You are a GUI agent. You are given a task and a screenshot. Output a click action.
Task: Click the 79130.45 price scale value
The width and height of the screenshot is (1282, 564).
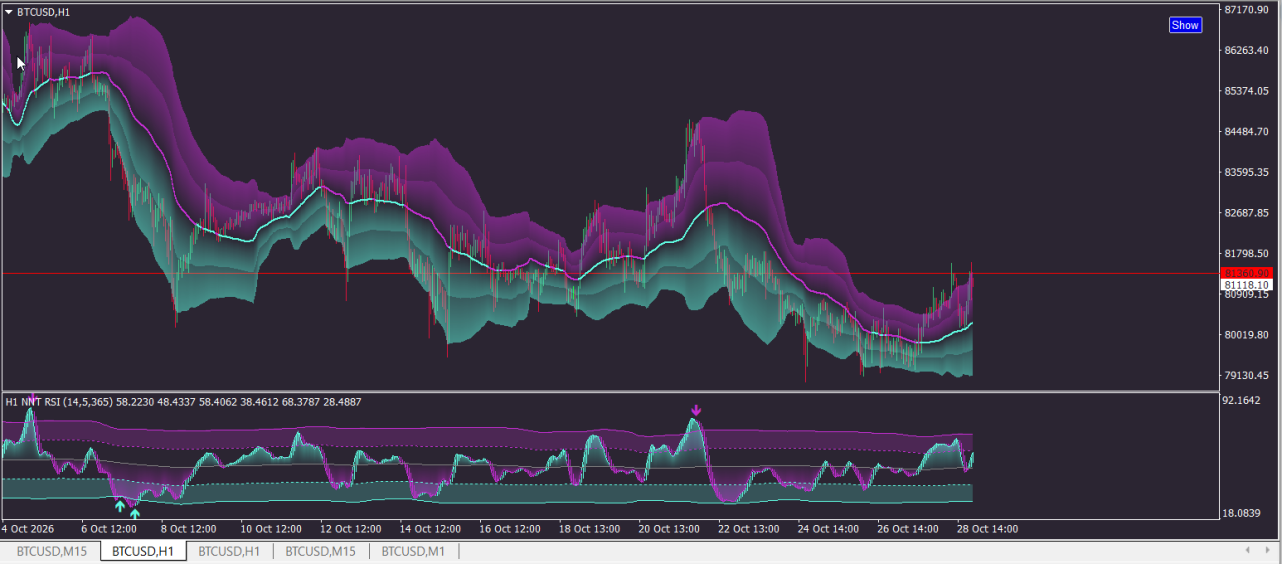click(x=1247, y=376)
